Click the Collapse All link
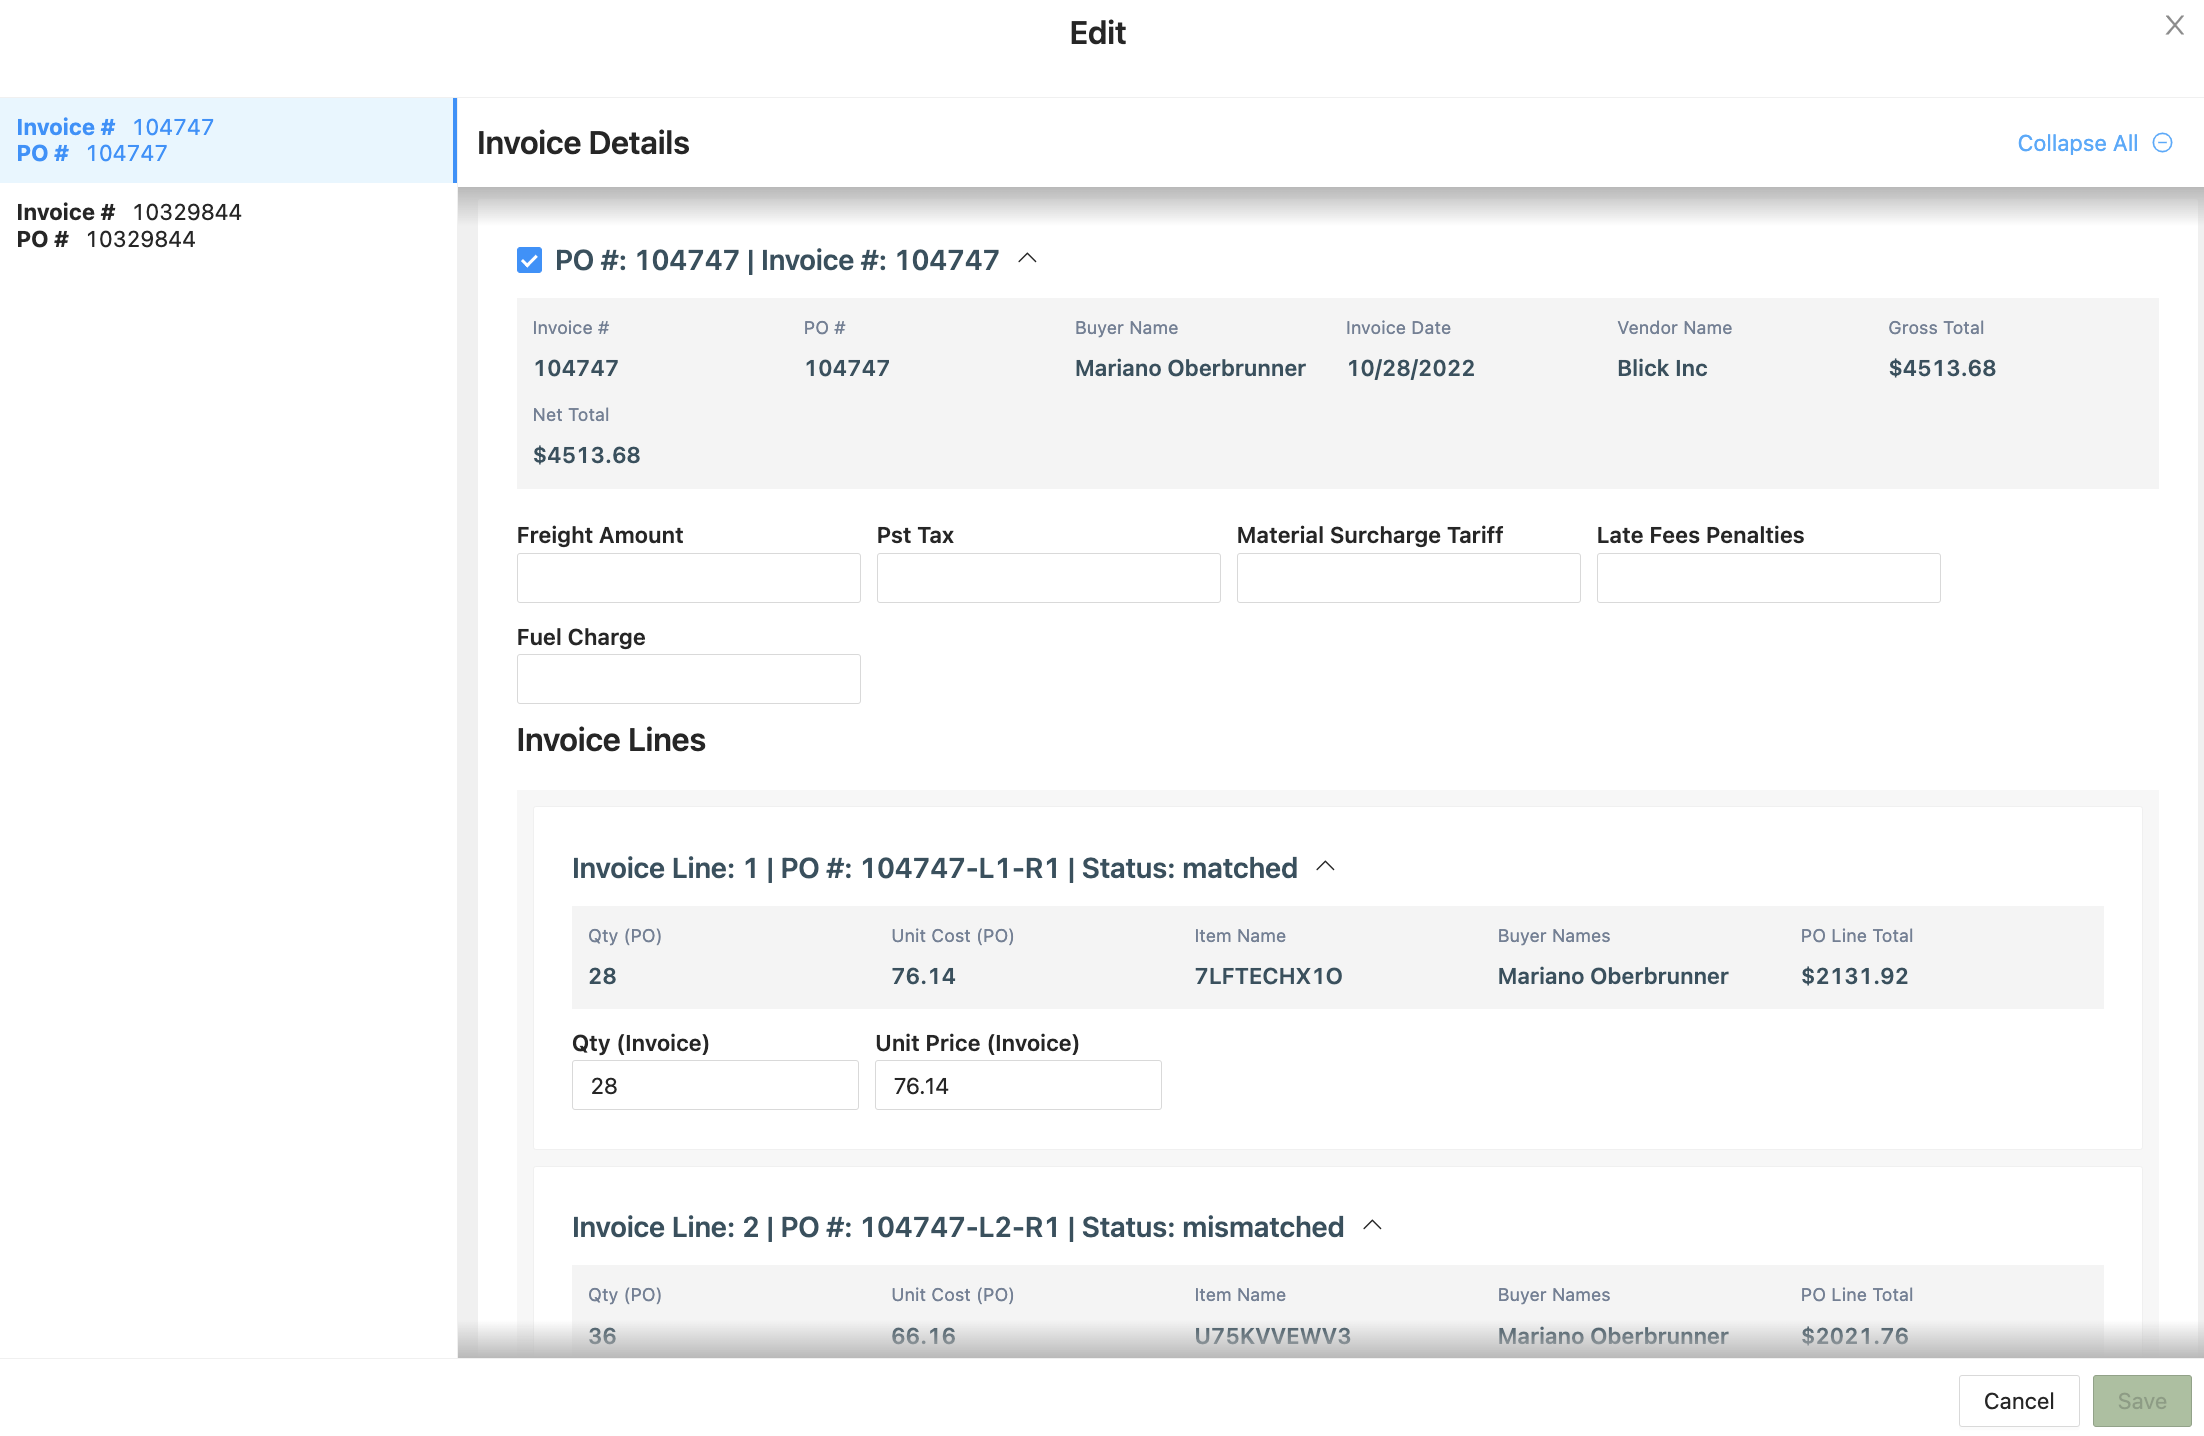The height and width of the screenshot is (1436, 2204). 2077,143
